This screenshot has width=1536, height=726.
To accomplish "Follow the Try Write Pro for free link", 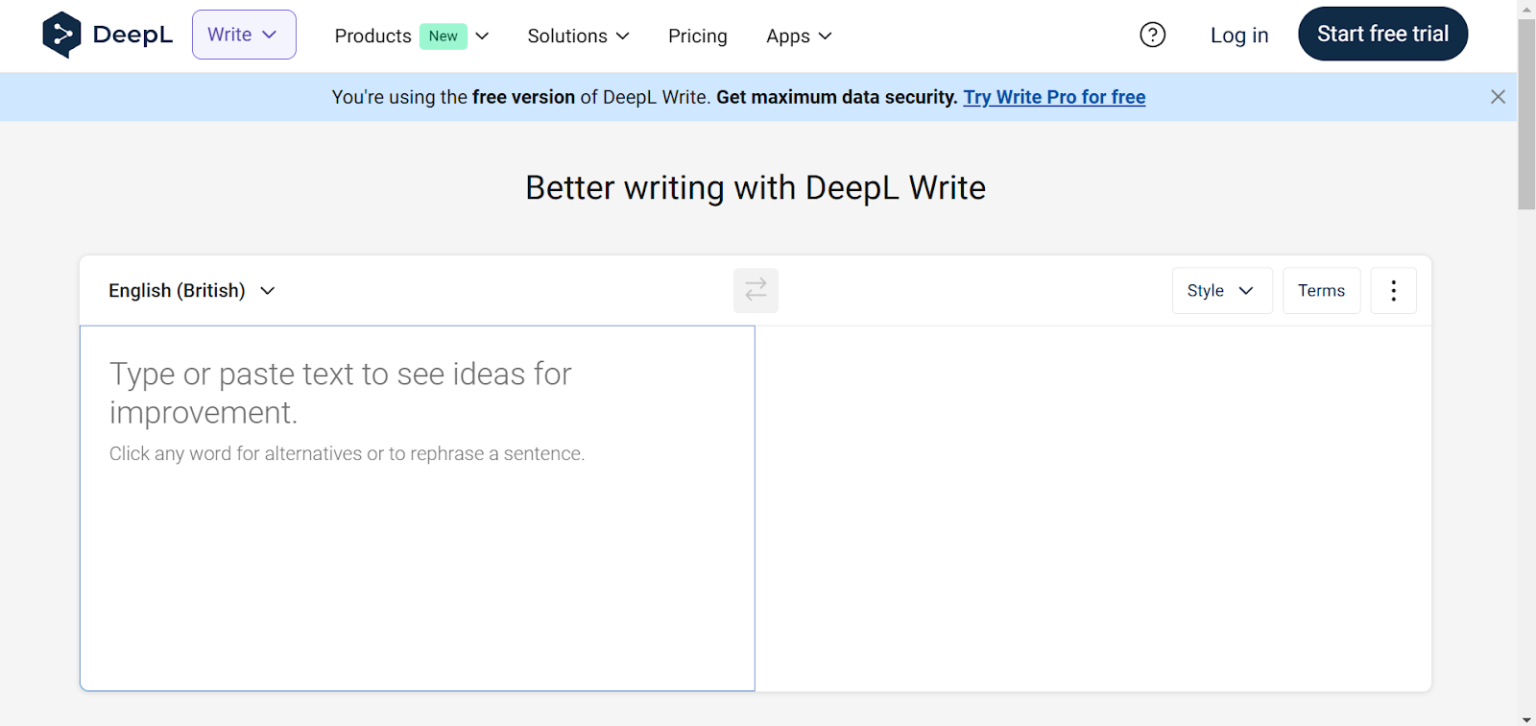I will click(x=1053, y=97).
